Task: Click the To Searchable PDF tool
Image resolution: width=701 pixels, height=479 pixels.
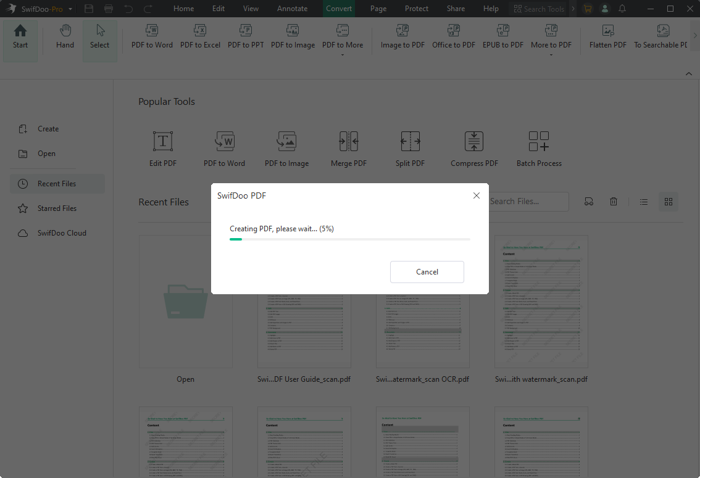Action: click(660, 37)
